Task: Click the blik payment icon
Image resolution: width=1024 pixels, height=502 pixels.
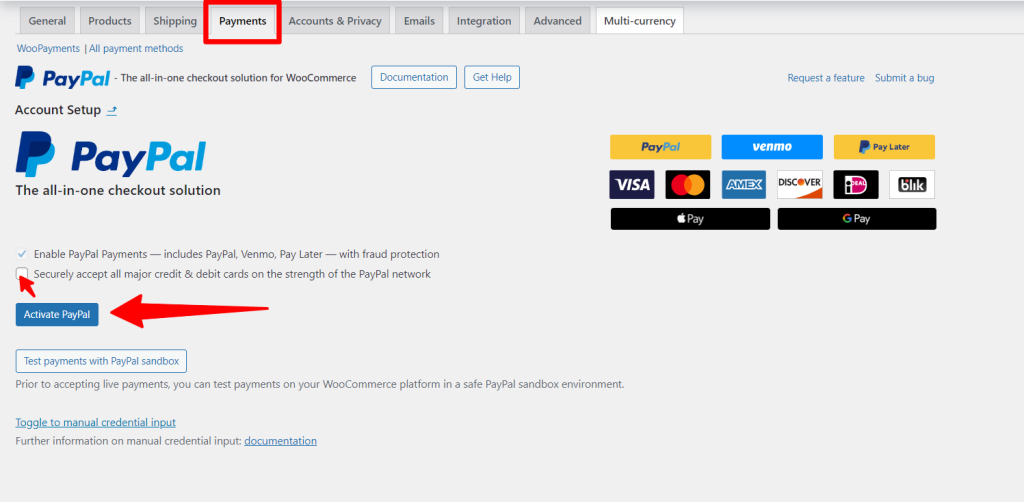Action: pos(912,185)
